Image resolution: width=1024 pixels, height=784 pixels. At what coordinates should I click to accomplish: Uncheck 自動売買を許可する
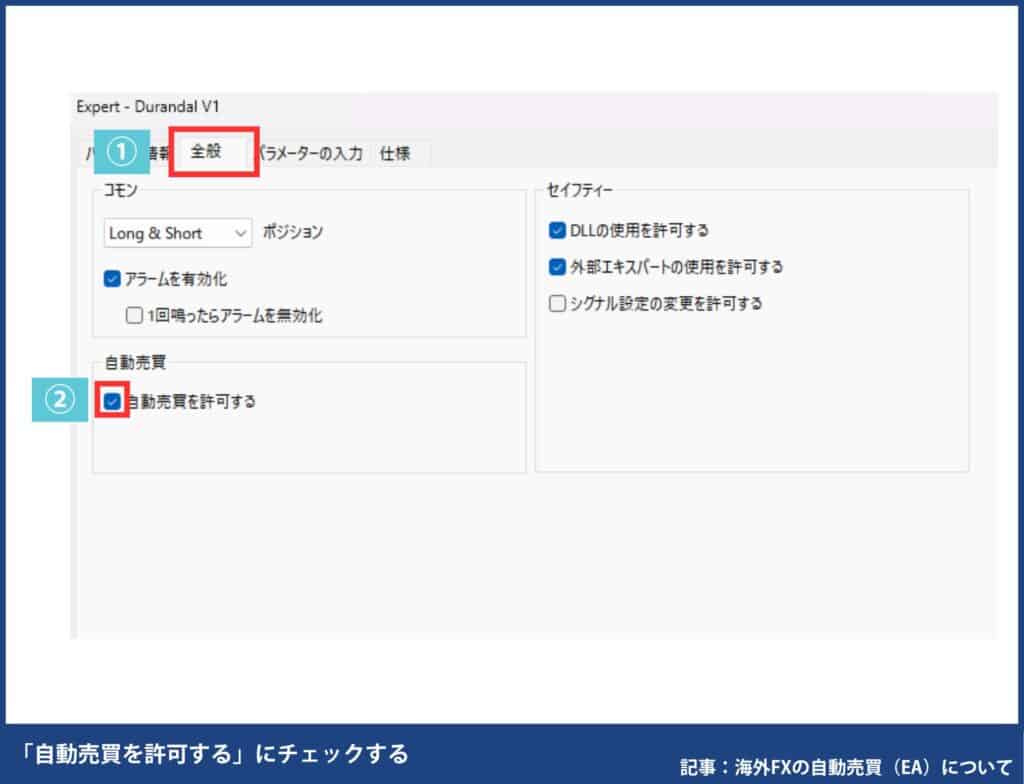[x=113, y=402]
